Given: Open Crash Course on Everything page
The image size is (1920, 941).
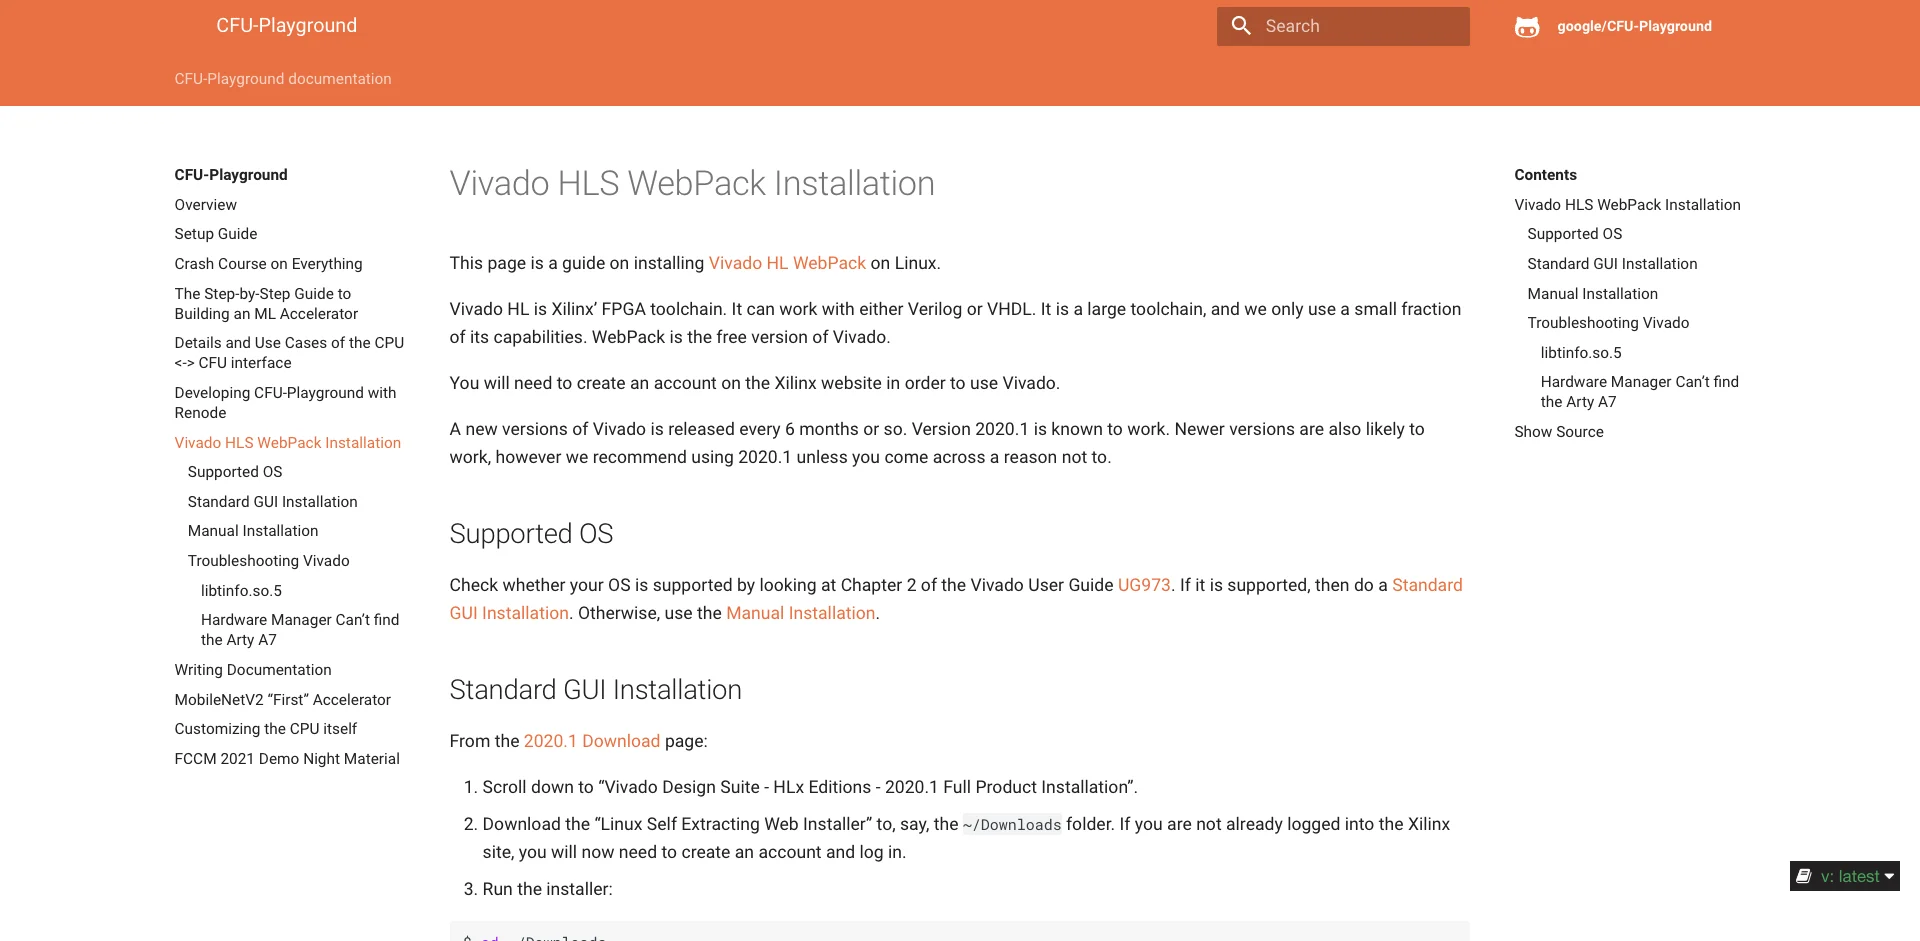Looking at the screenshot, I should (x=268, y=264).
